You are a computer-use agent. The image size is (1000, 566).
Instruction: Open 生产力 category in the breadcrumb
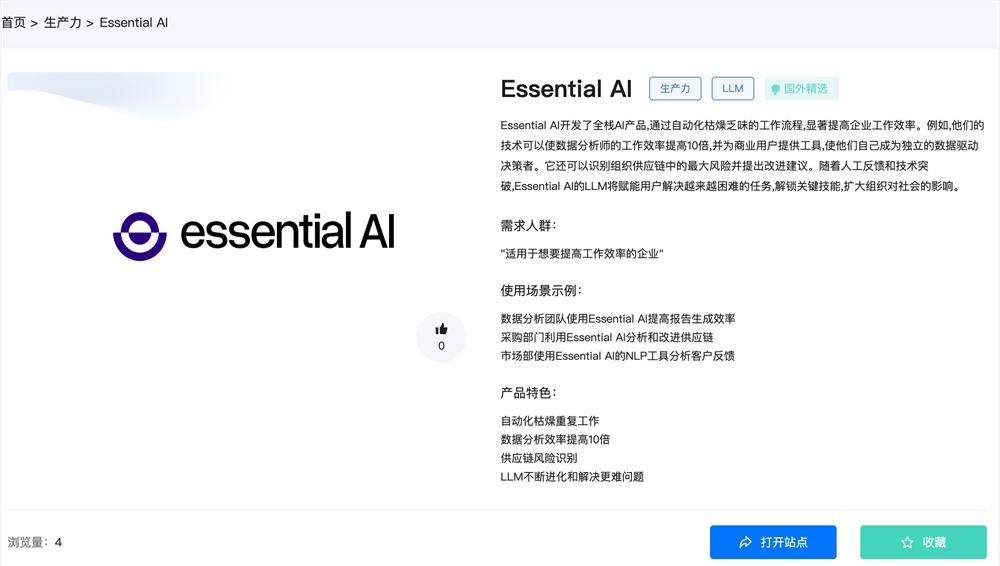point(63,22)
